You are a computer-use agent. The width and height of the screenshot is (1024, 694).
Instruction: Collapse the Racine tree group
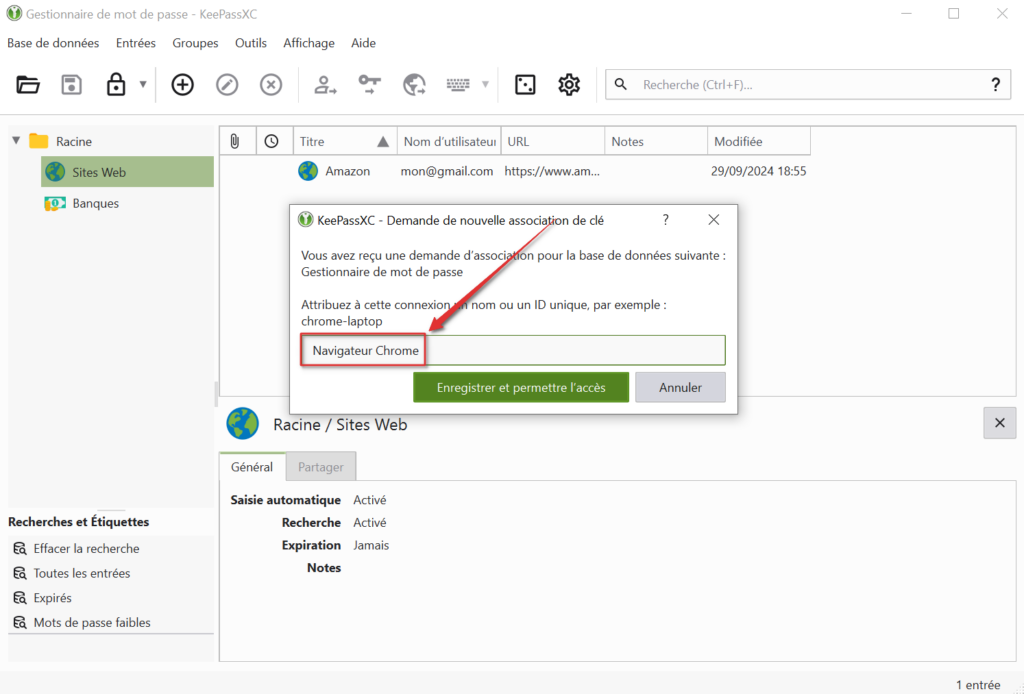pyautogui.click(x=16, y=141)
